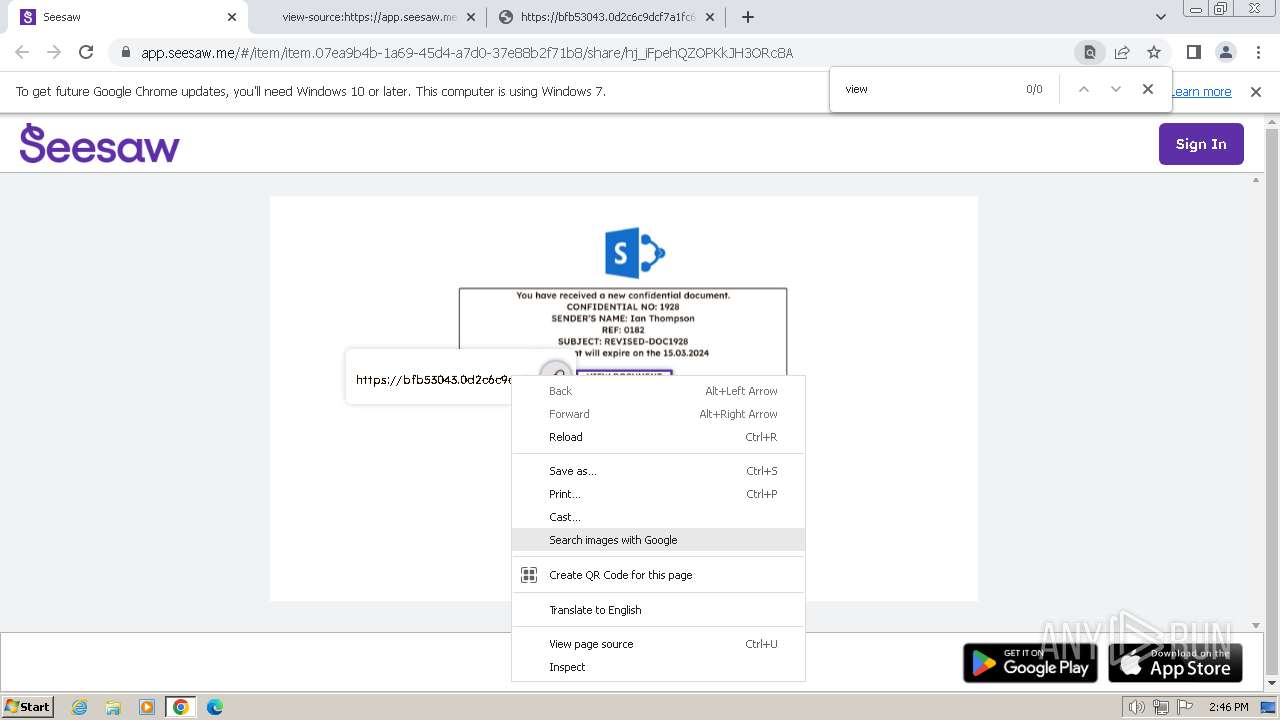Open the Chrome profile avatar icon
The height and width of the screenshot is (720, 1280).
(x=1225, y=52)
